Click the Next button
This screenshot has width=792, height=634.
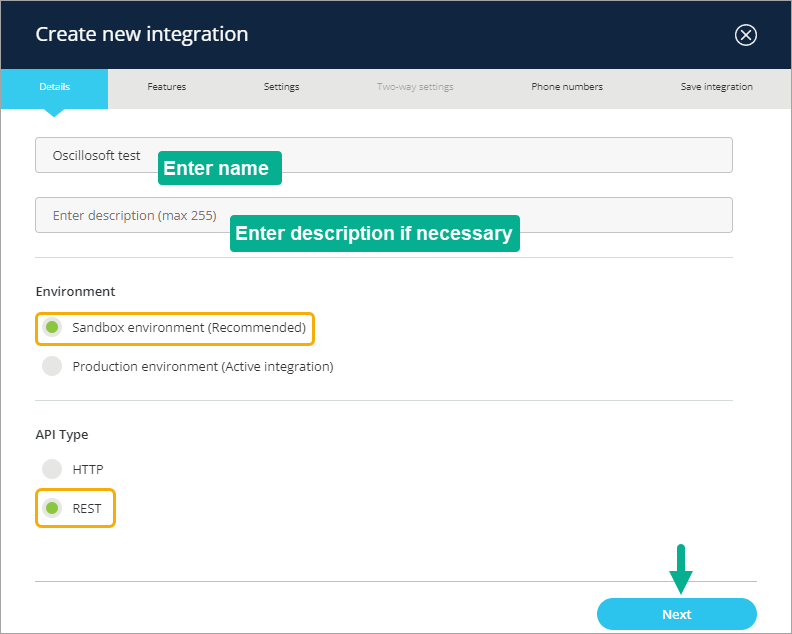point(677,614)
